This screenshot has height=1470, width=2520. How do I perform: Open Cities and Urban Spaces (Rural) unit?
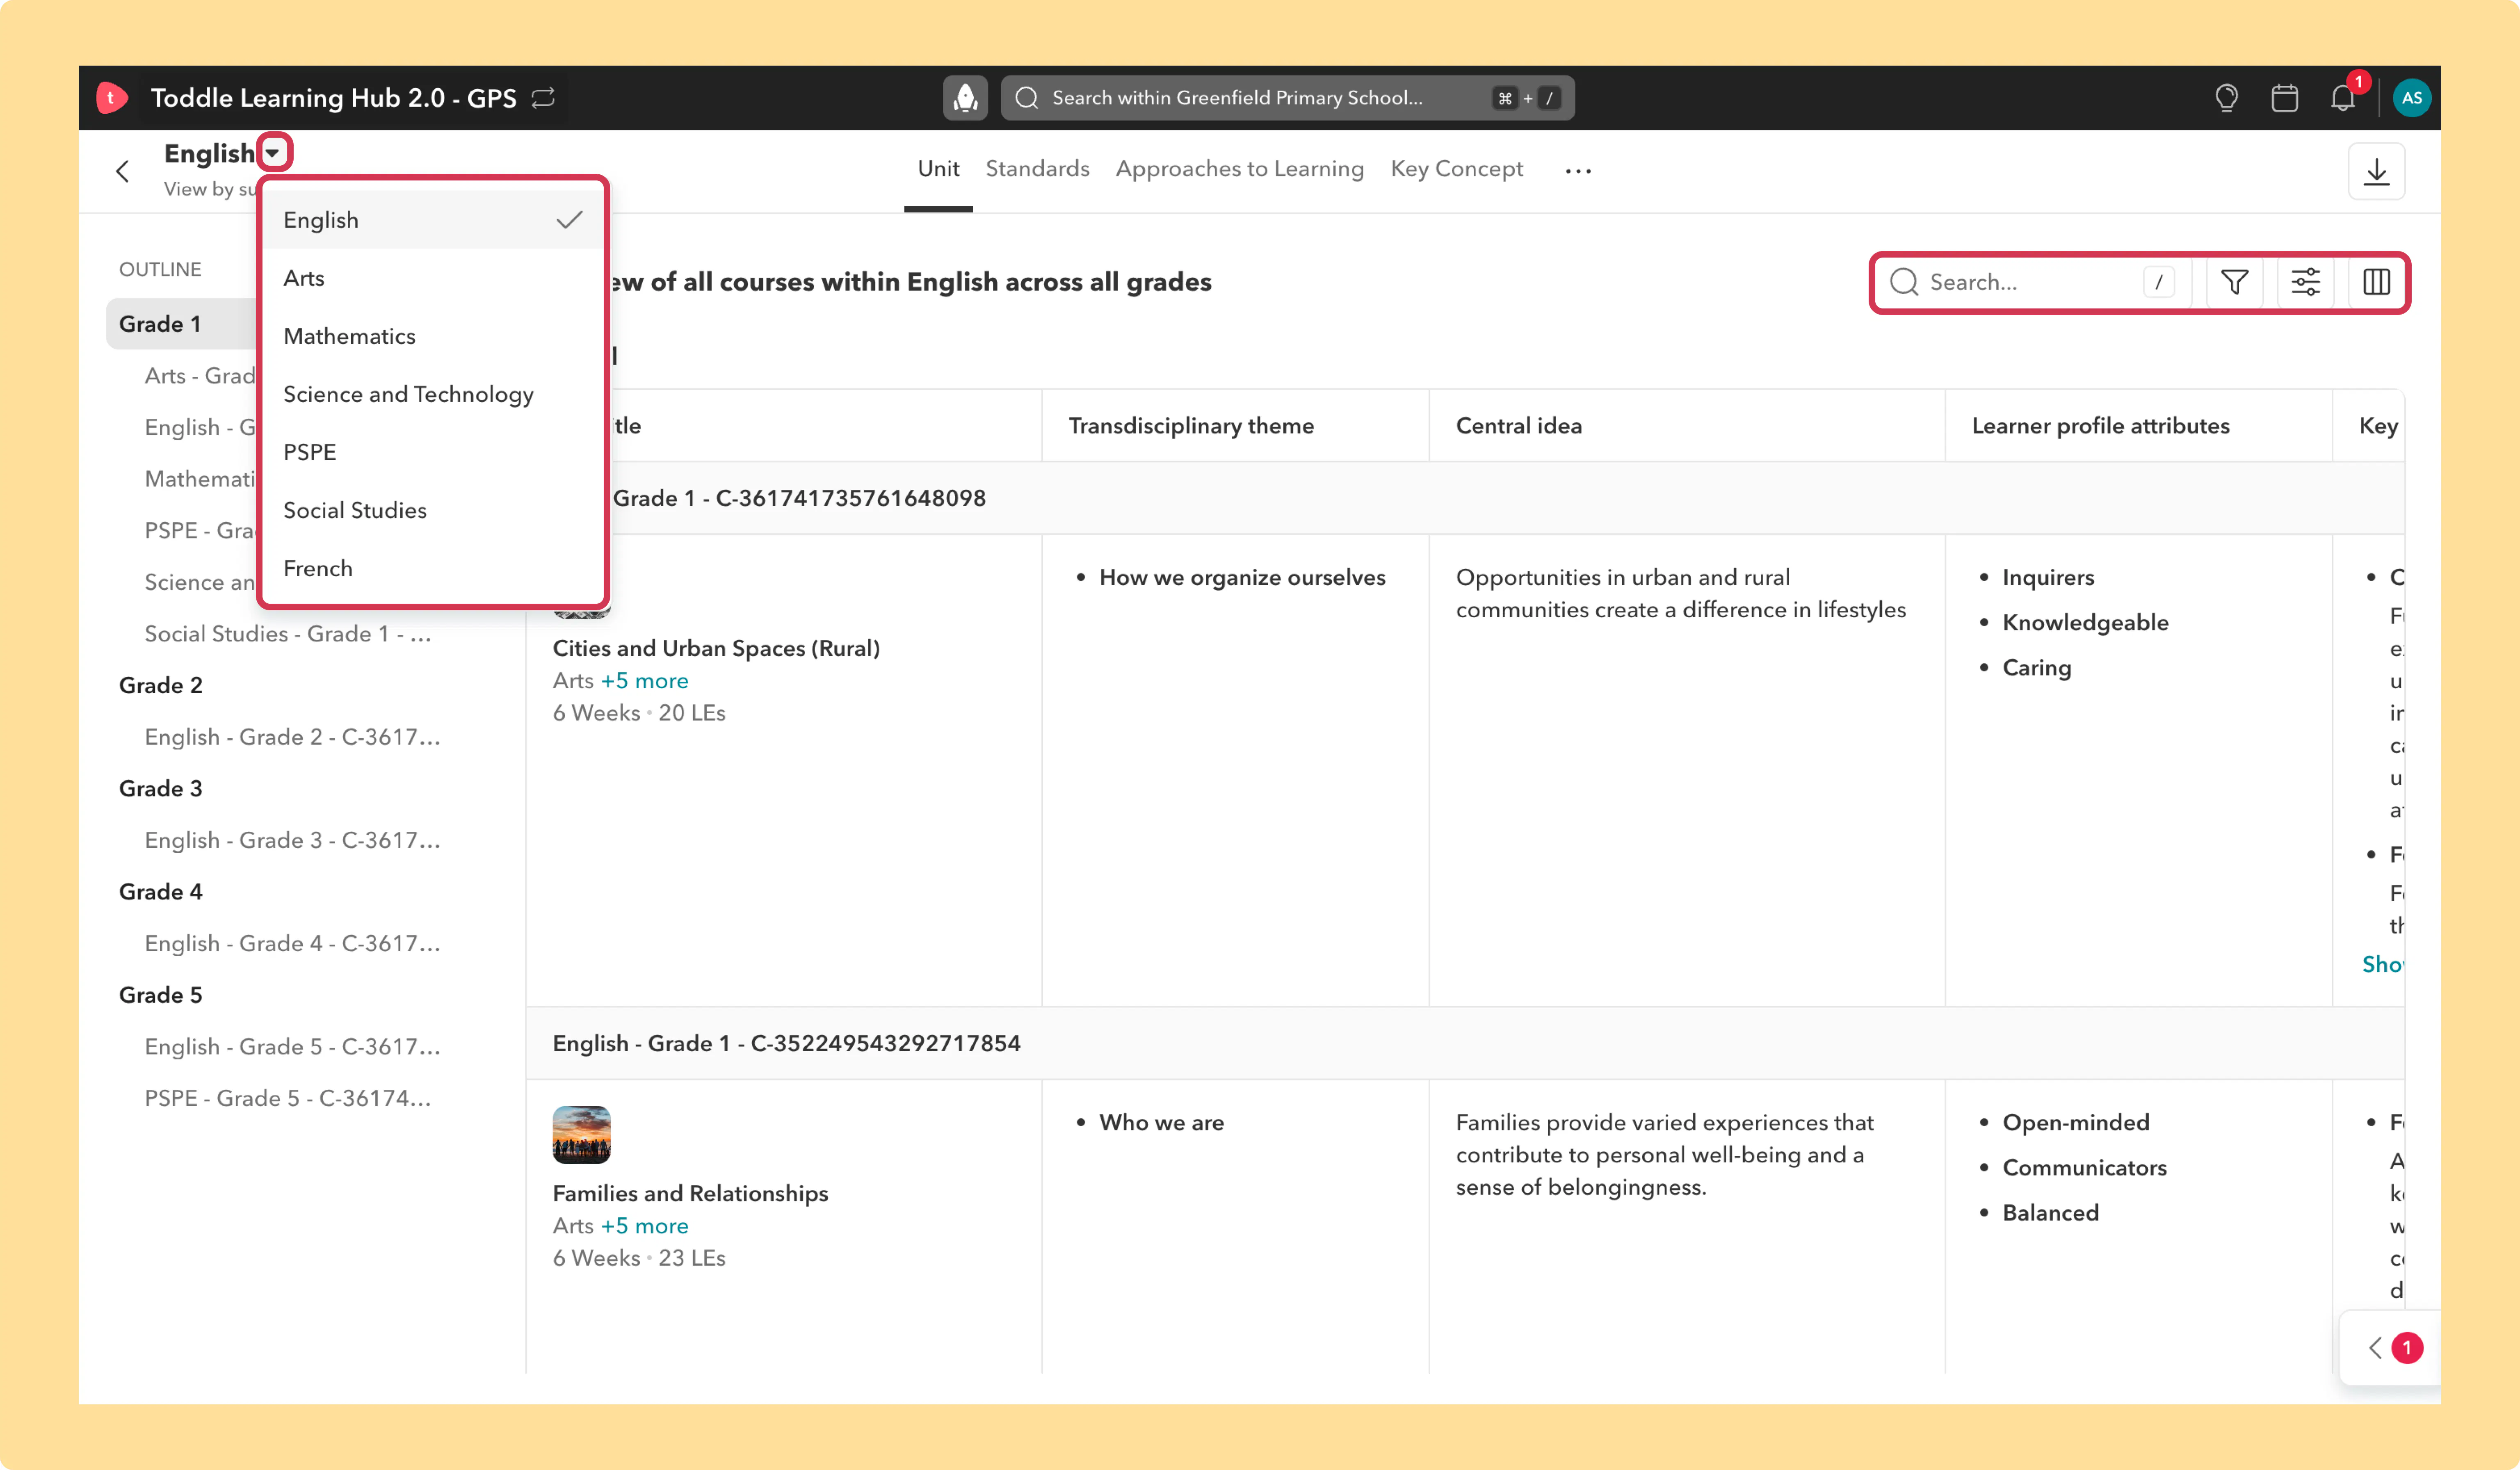716,648
